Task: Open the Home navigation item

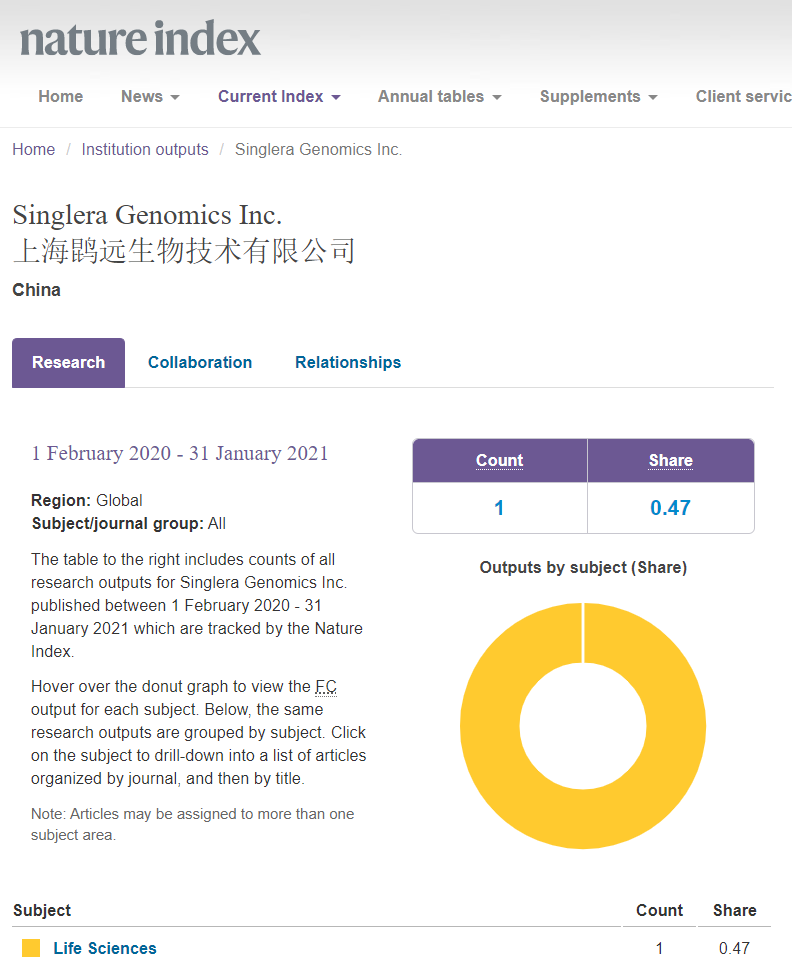Action: tap(60, 97)
